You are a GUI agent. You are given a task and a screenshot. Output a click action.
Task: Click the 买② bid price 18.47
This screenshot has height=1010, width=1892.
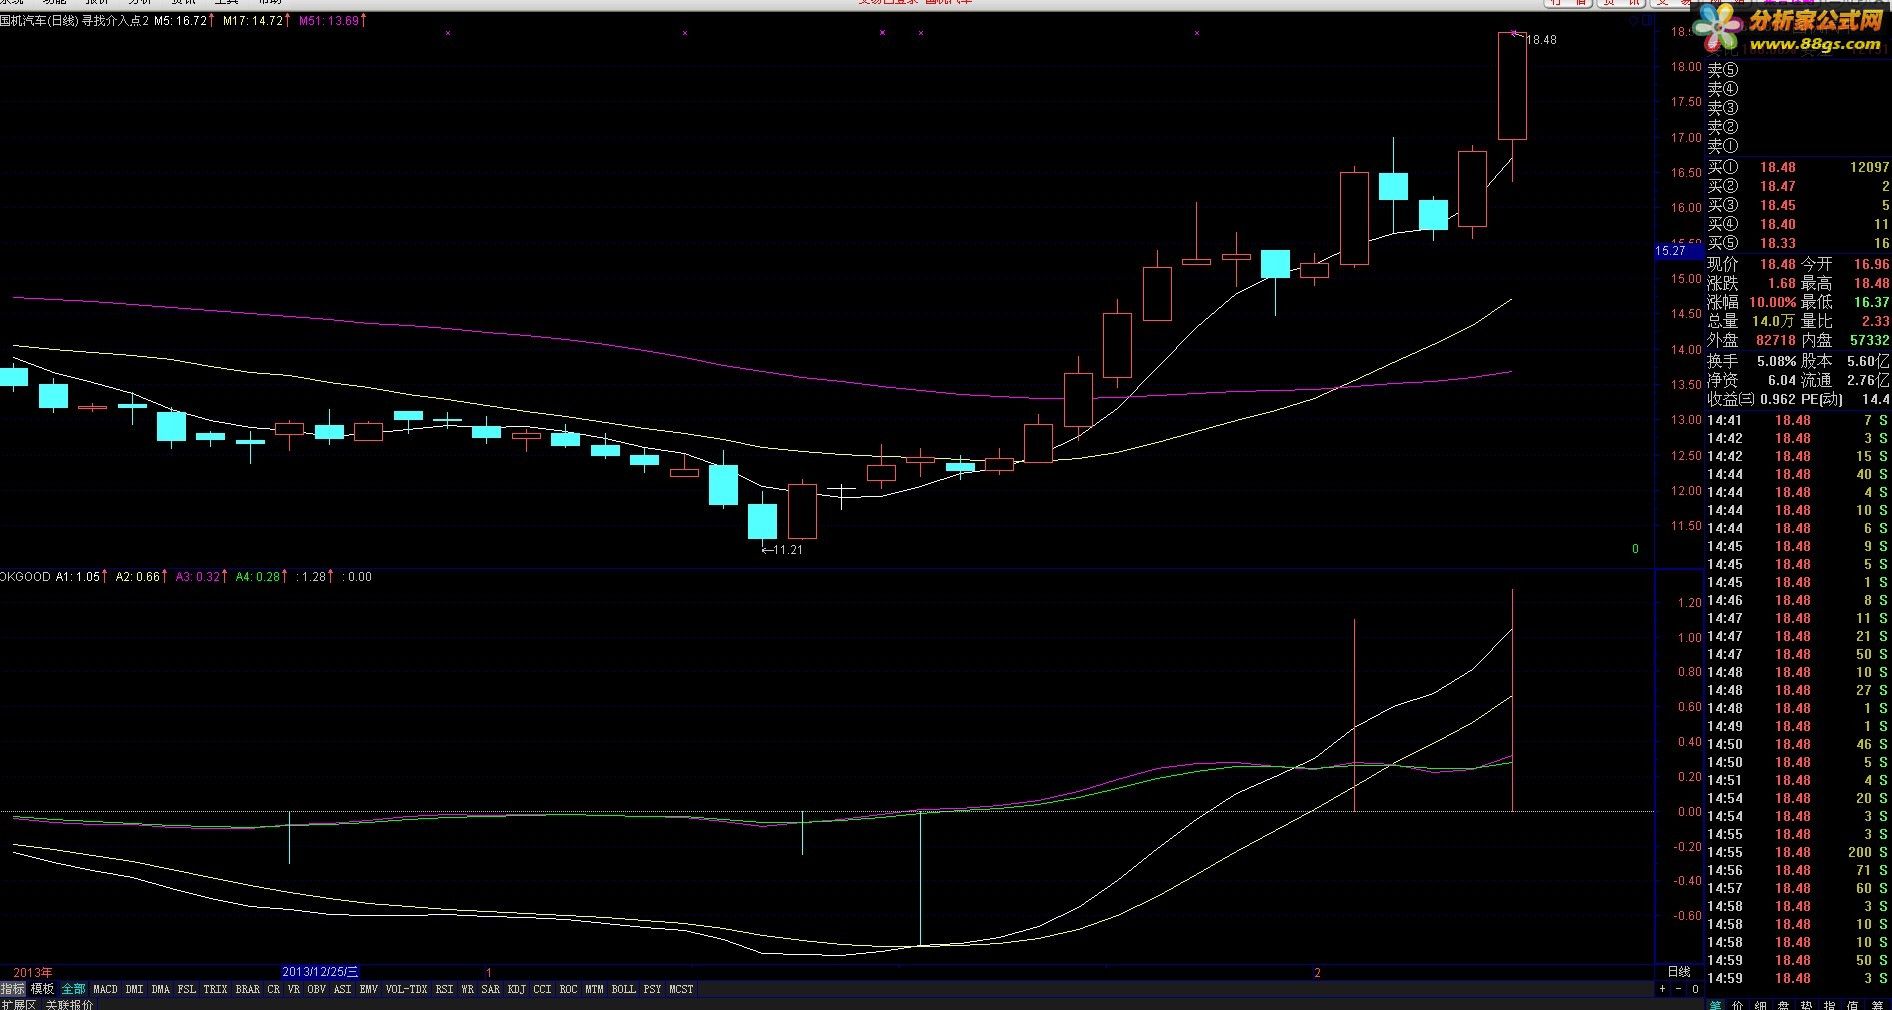(x=1778, y=187)
